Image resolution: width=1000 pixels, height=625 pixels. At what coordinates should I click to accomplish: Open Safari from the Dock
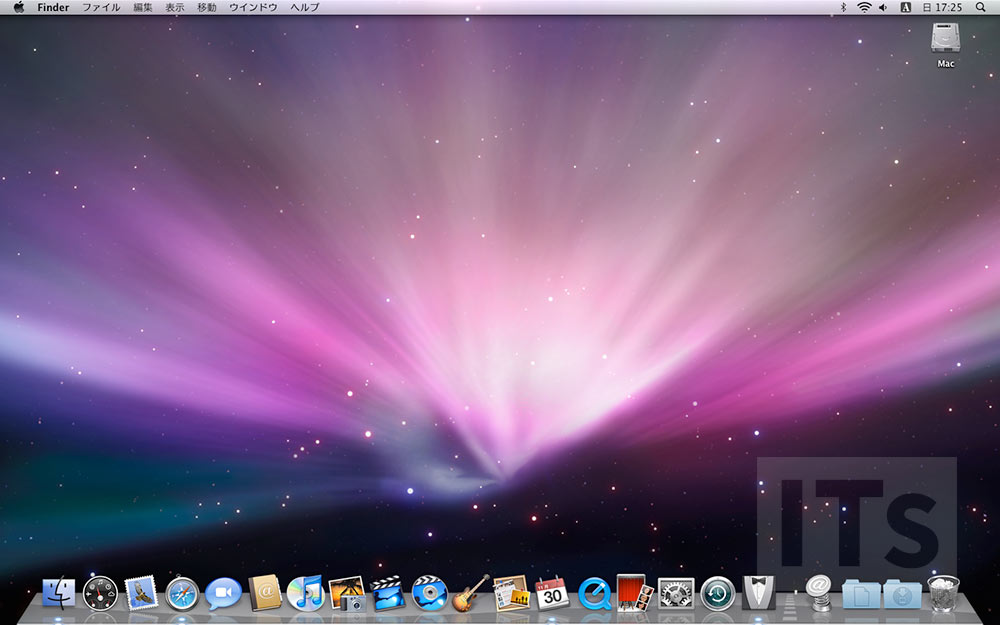click(x=180, y=595)
